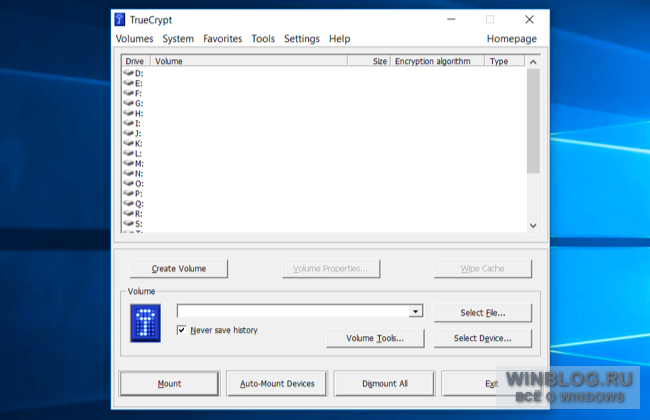
Task: Open the volume path dropdown arrow
Action: (415, 311)
